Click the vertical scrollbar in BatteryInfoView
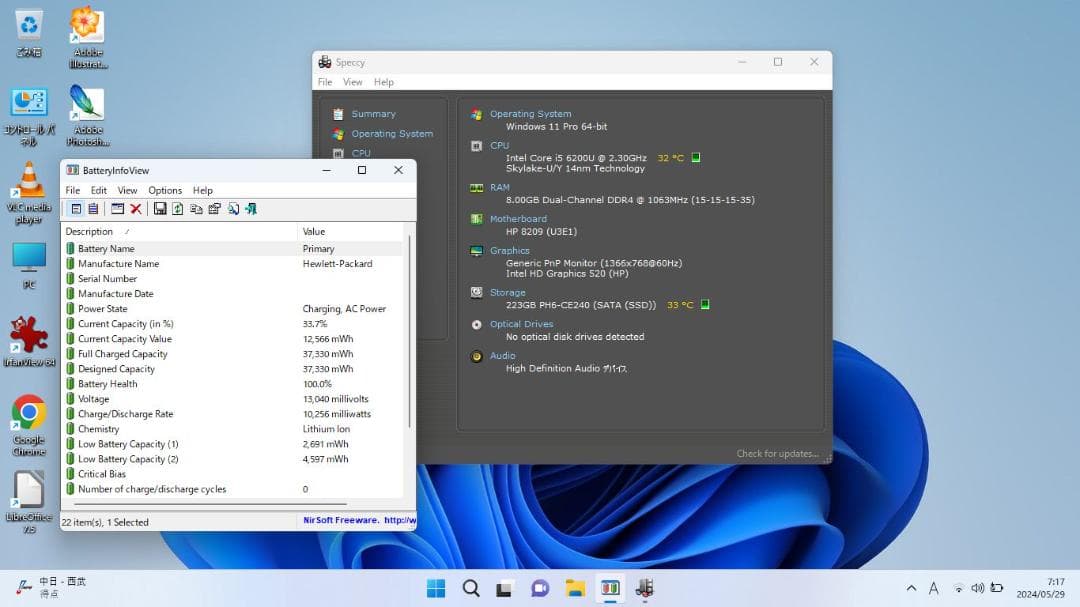 click(x=409, y=330)
